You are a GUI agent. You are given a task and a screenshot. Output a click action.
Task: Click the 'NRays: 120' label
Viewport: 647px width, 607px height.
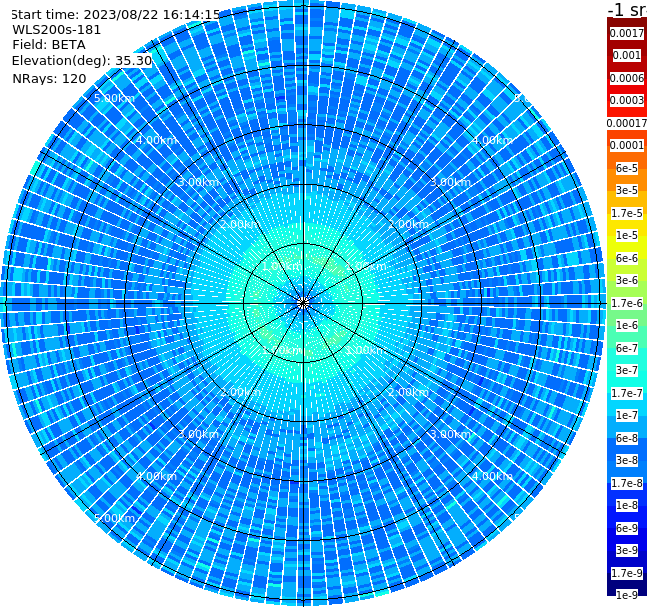[x=49, y=78]
